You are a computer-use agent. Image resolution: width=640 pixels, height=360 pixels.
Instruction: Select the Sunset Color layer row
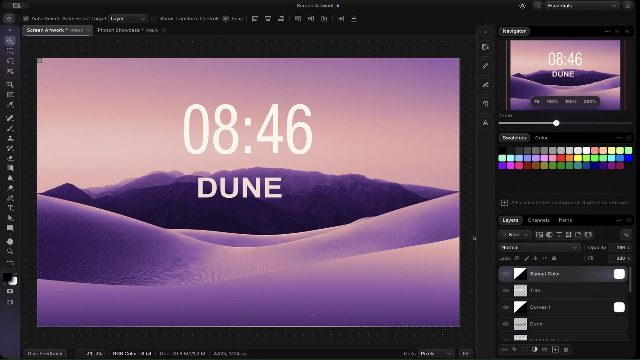[x=563, y=274]
